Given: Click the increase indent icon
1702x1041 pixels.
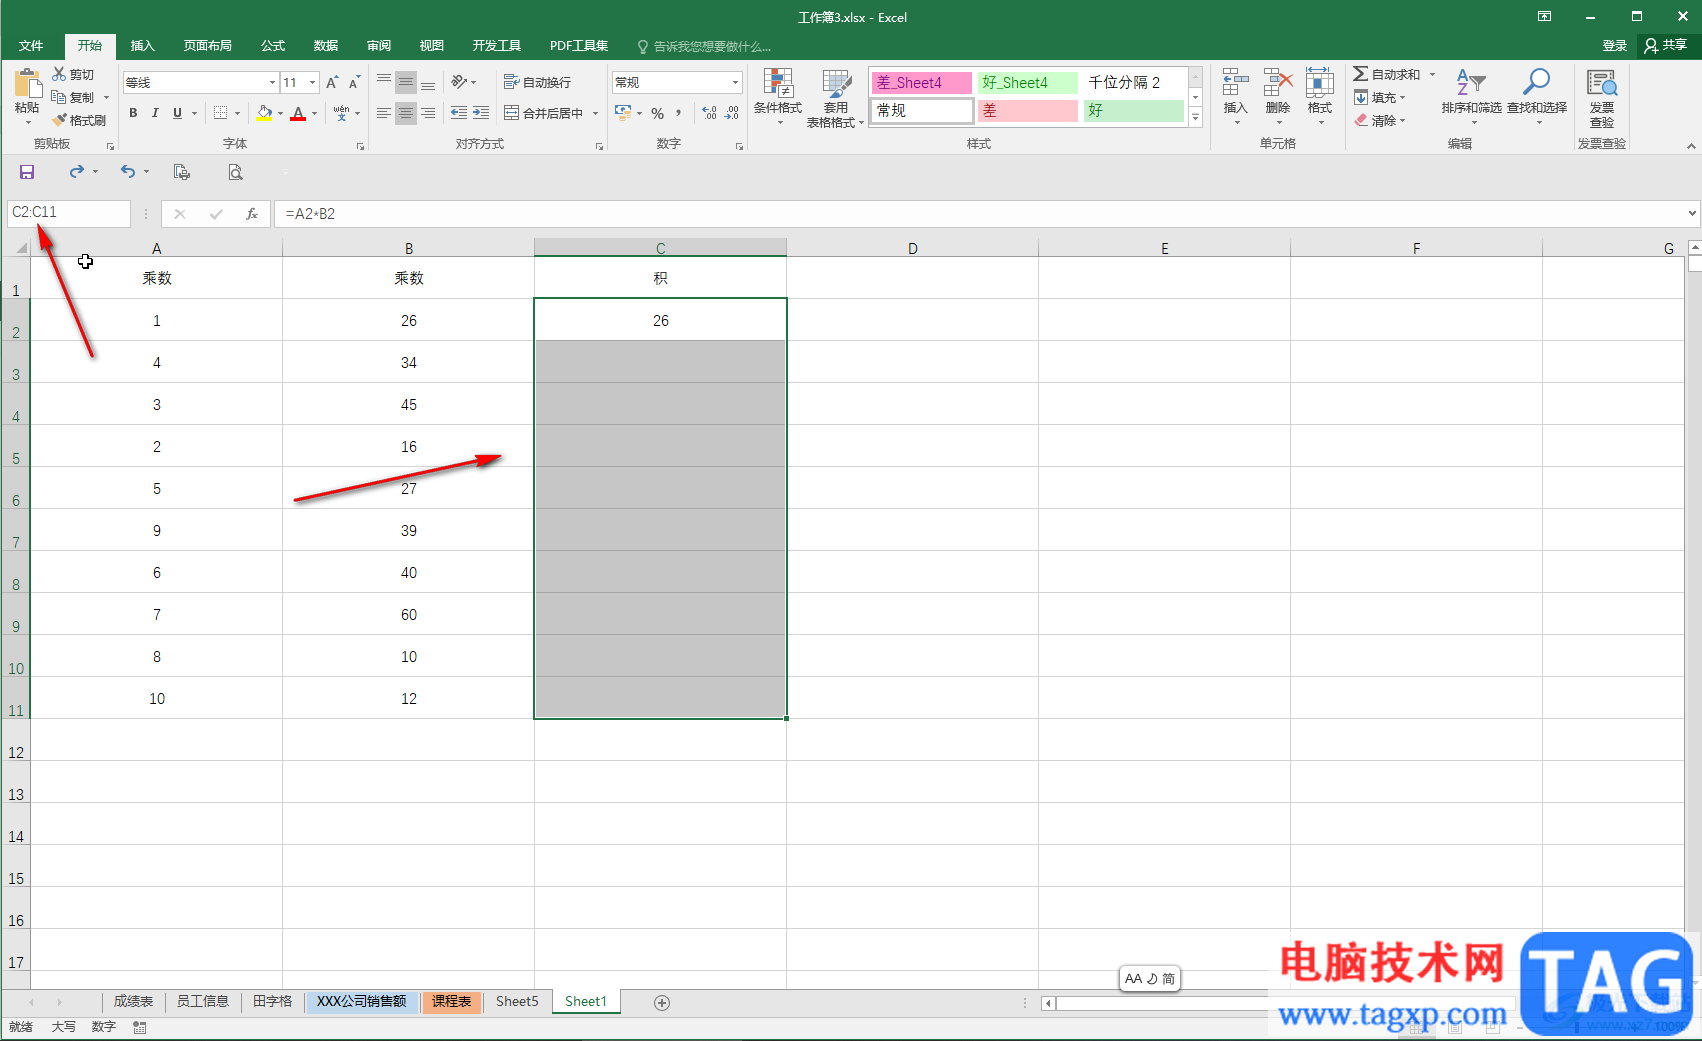Looking at the screenshot, I should (481, 113).
